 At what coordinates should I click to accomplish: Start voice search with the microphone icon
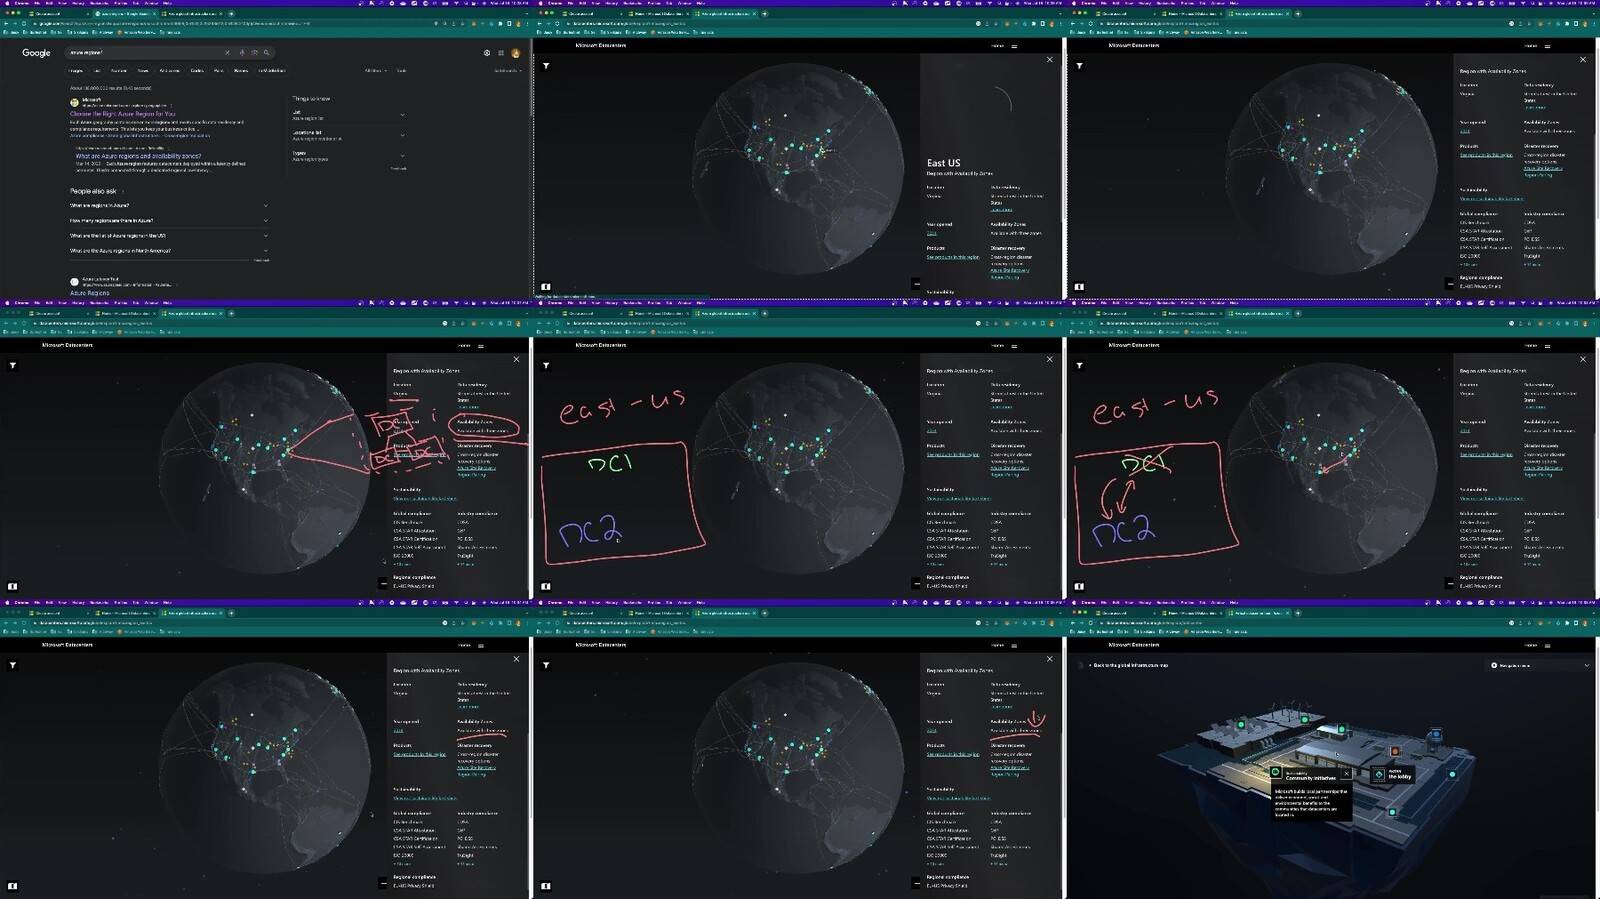coord(241,52)
